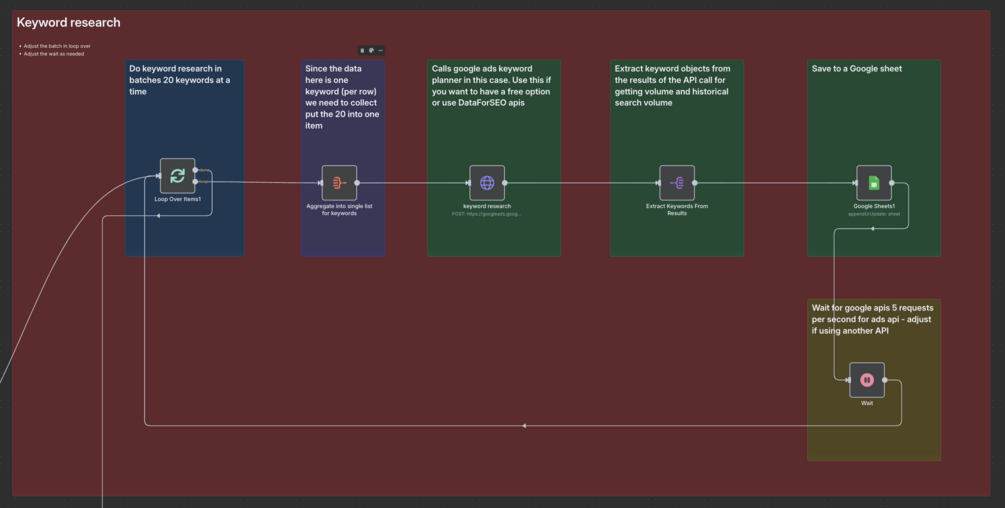Screen dimensions: 1005x508
Task: Select the Extract Keywords From Results node
Action: tap(677, 183)
